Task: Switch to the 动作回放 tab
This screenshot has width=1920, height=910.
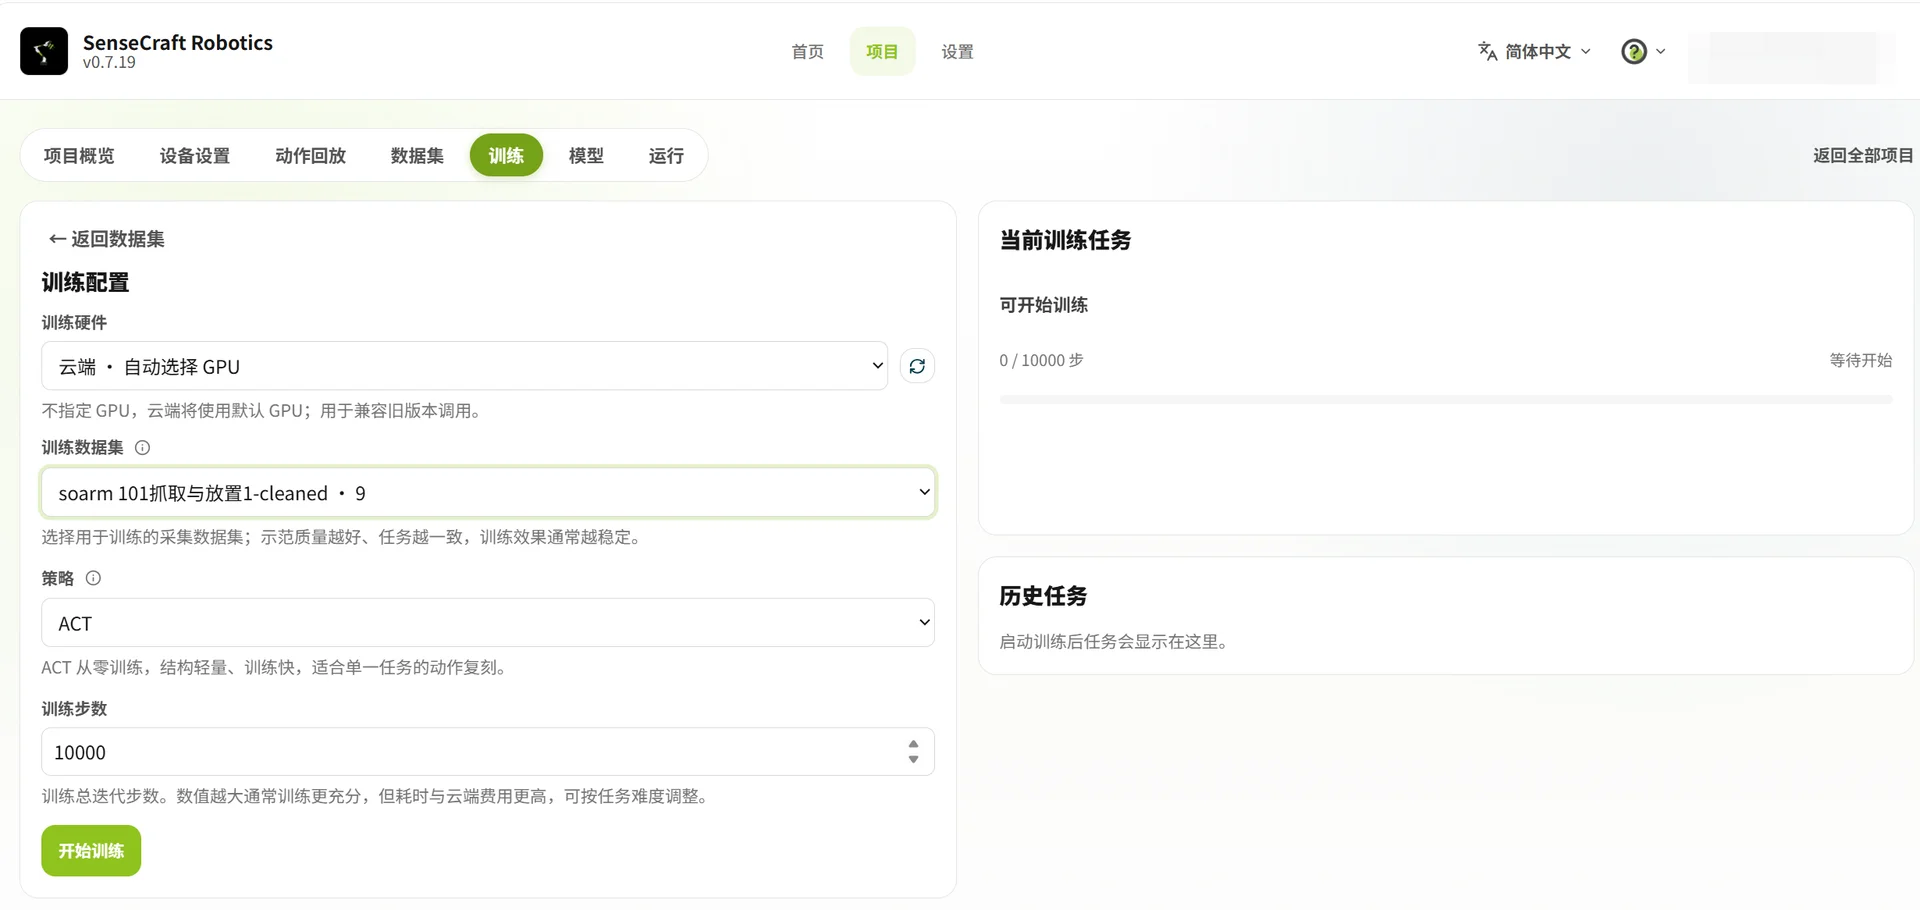Action: pyautogui.click(x=310, y=156)
